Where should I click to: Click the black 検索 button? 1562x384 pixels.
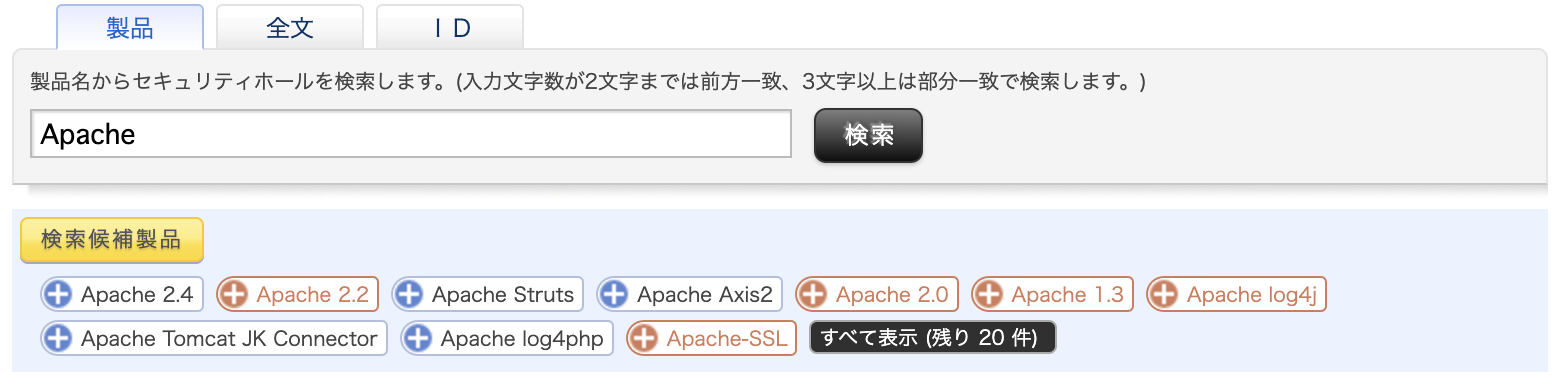pyautogui.click(x=869, y=135)
